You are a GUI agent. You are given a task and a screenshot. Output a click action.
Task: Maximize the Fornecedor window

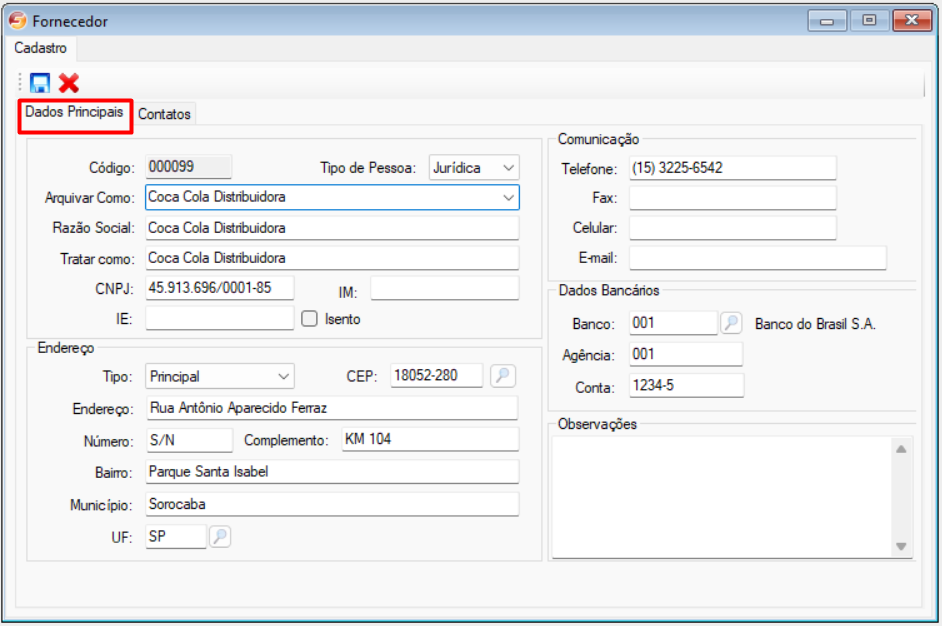click(869, 20)
